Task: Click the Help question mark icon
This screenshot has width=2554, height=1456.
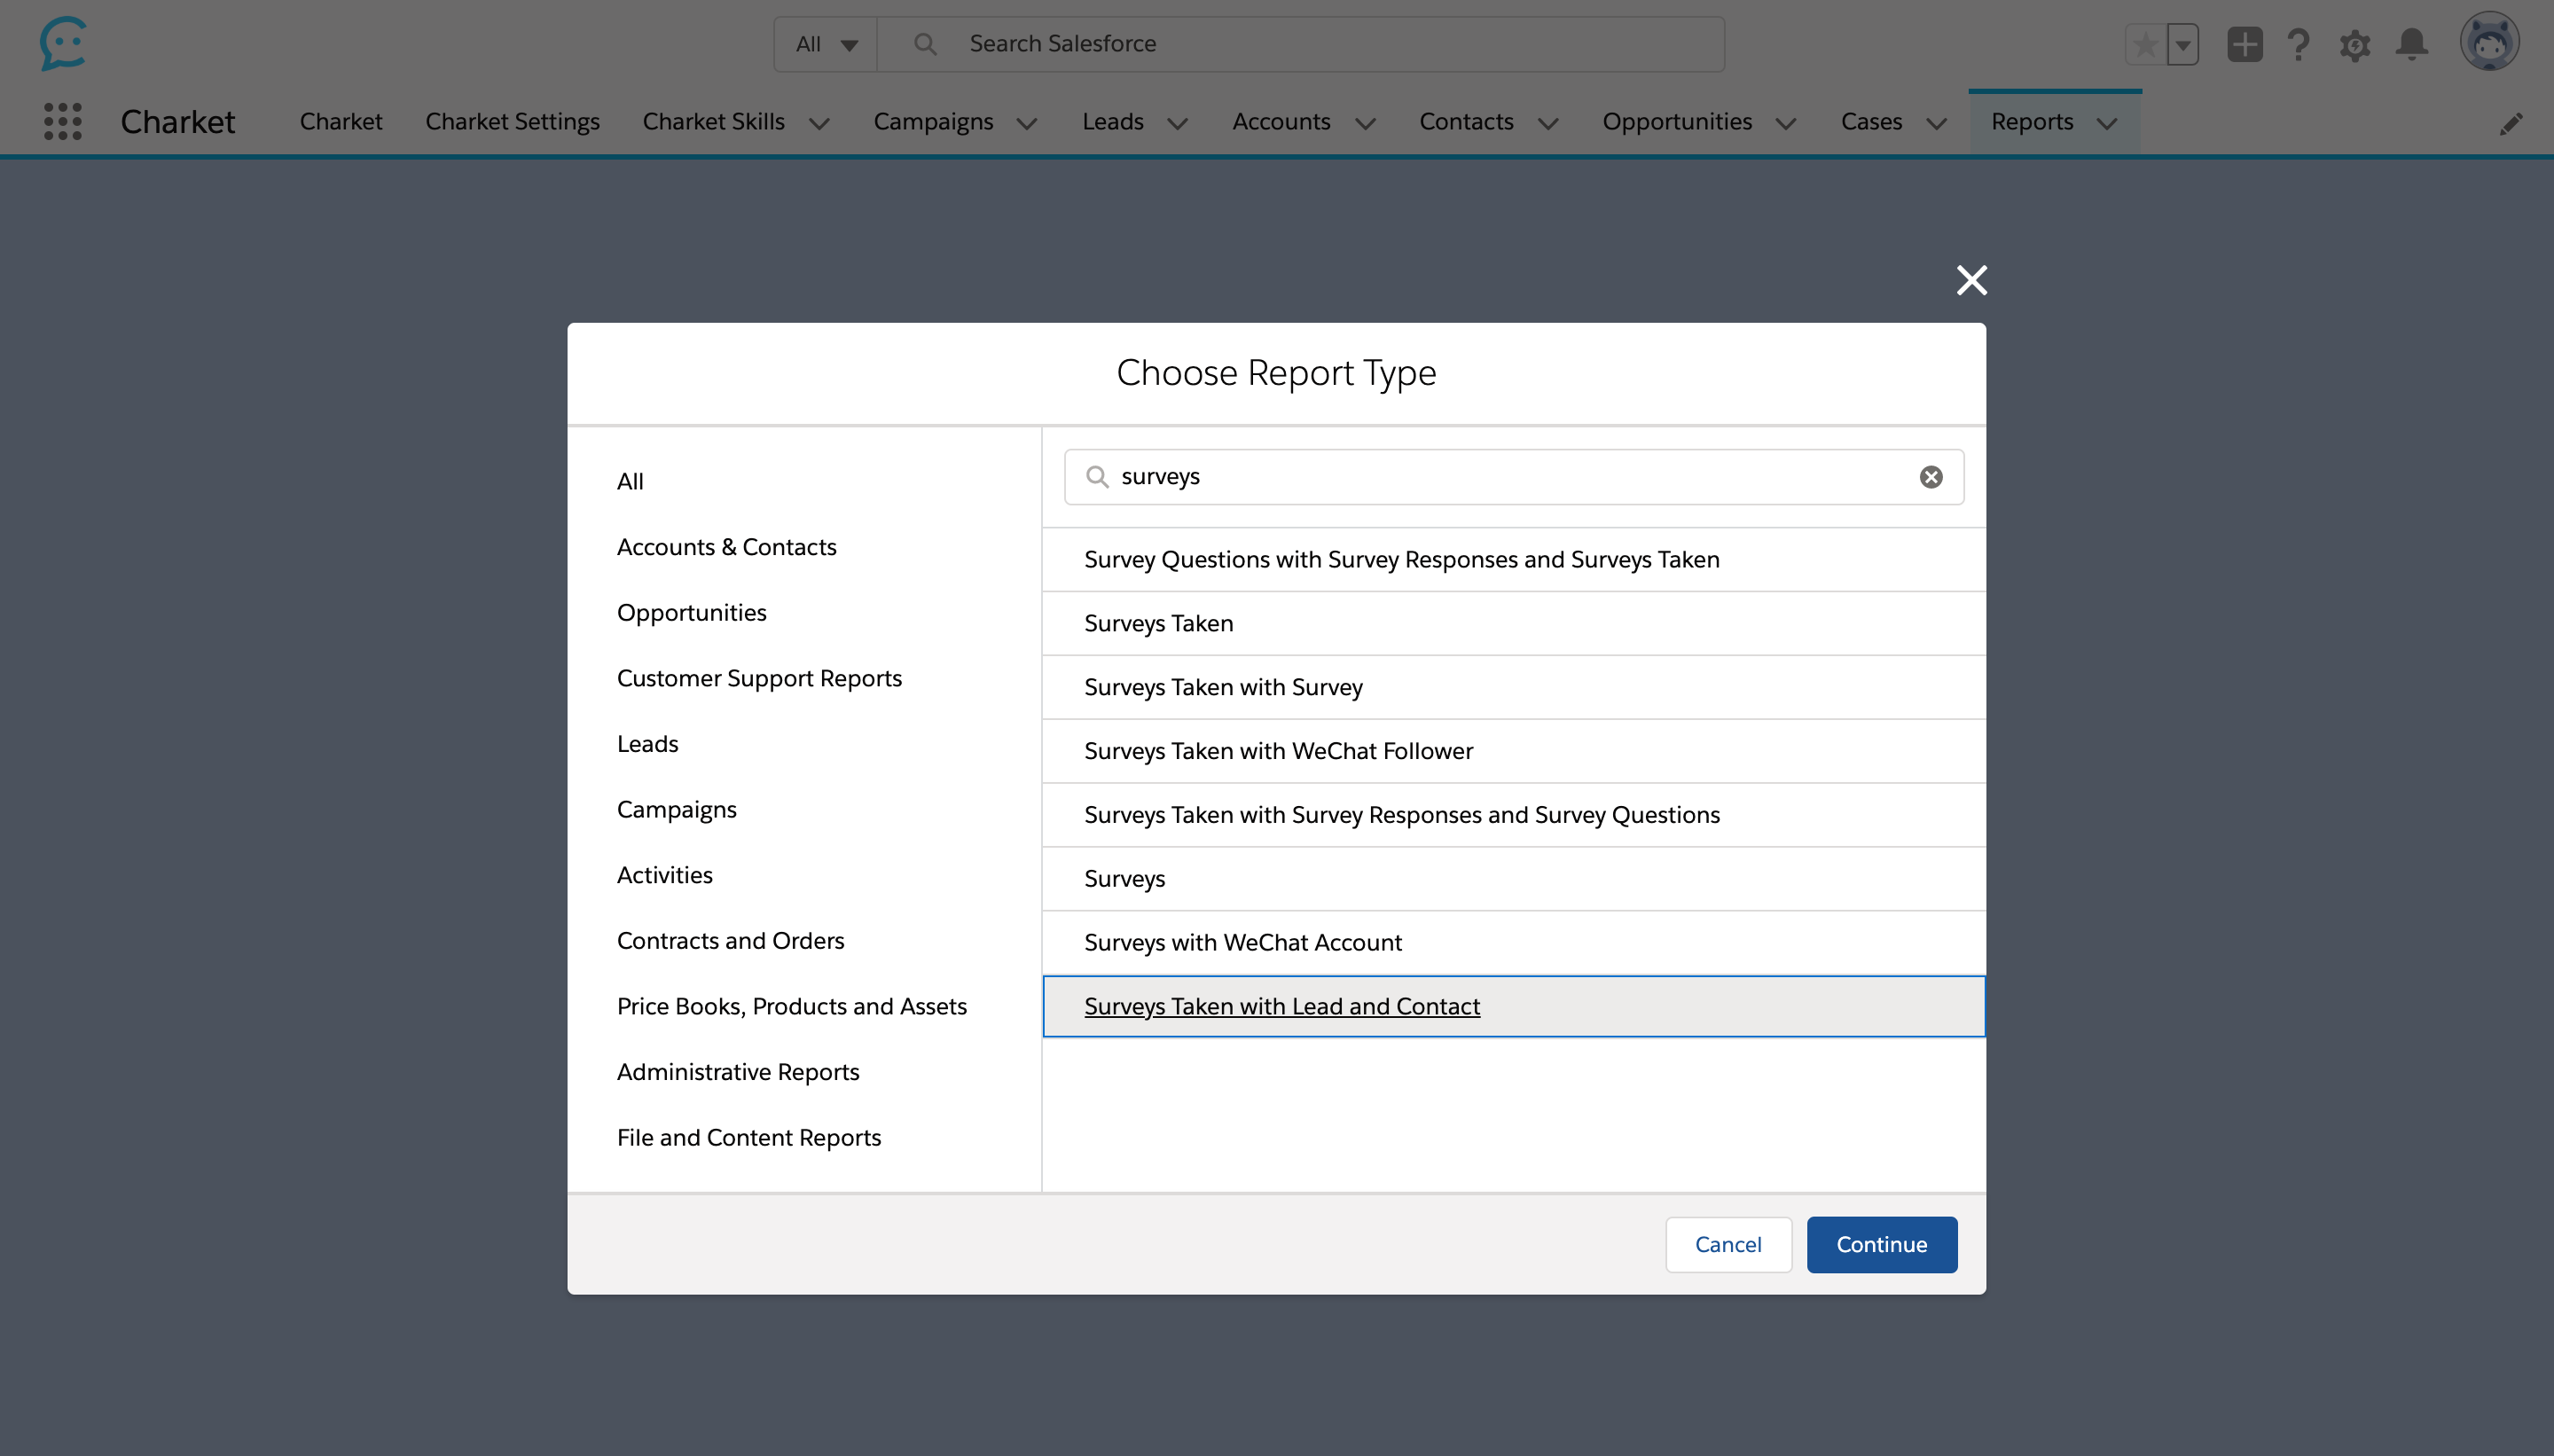Action: point(2298,44)
